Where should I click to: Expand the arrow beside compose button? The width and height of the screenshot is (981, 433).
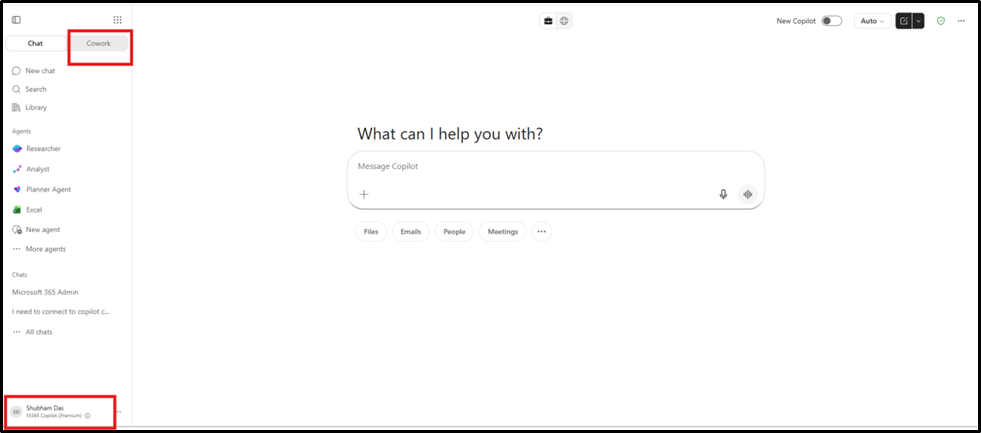tap(918, 21)
